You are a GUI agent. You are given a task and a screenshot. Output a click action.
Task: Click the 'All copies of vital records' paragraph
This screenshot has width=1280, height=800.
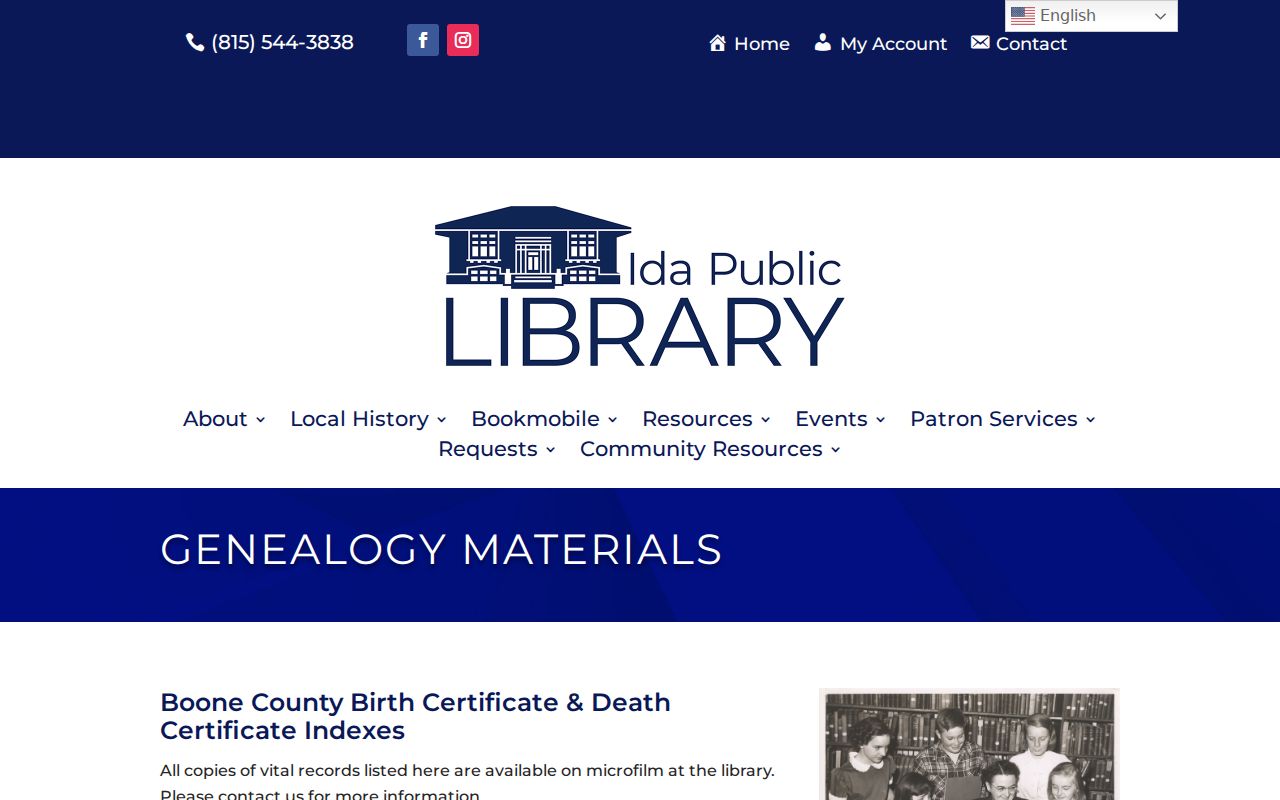467,783
